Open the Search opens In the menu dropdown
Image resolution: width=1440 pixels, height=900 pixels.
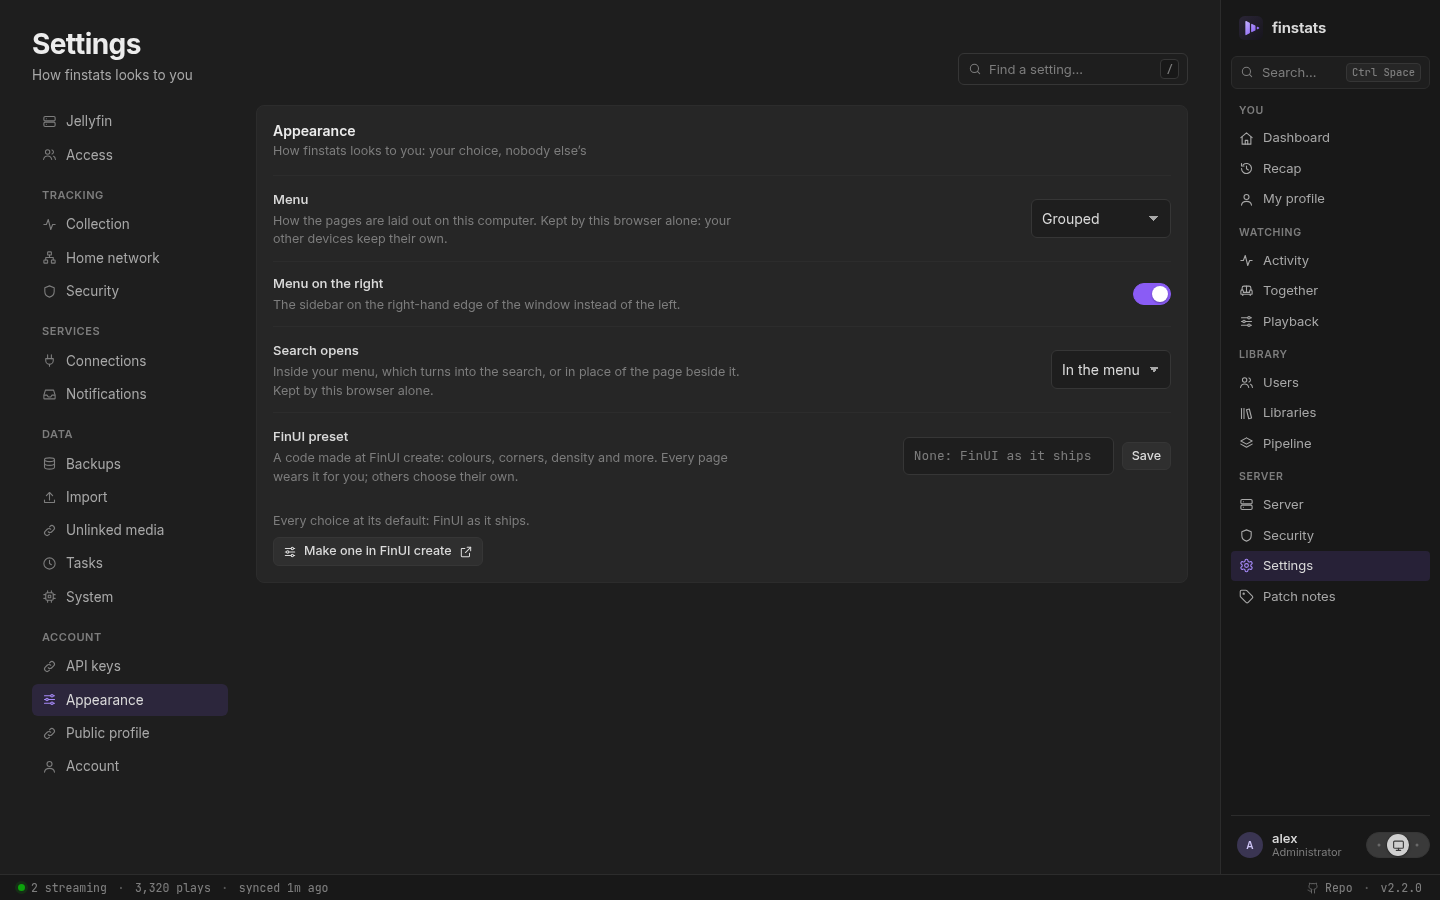pos(1111,370)
